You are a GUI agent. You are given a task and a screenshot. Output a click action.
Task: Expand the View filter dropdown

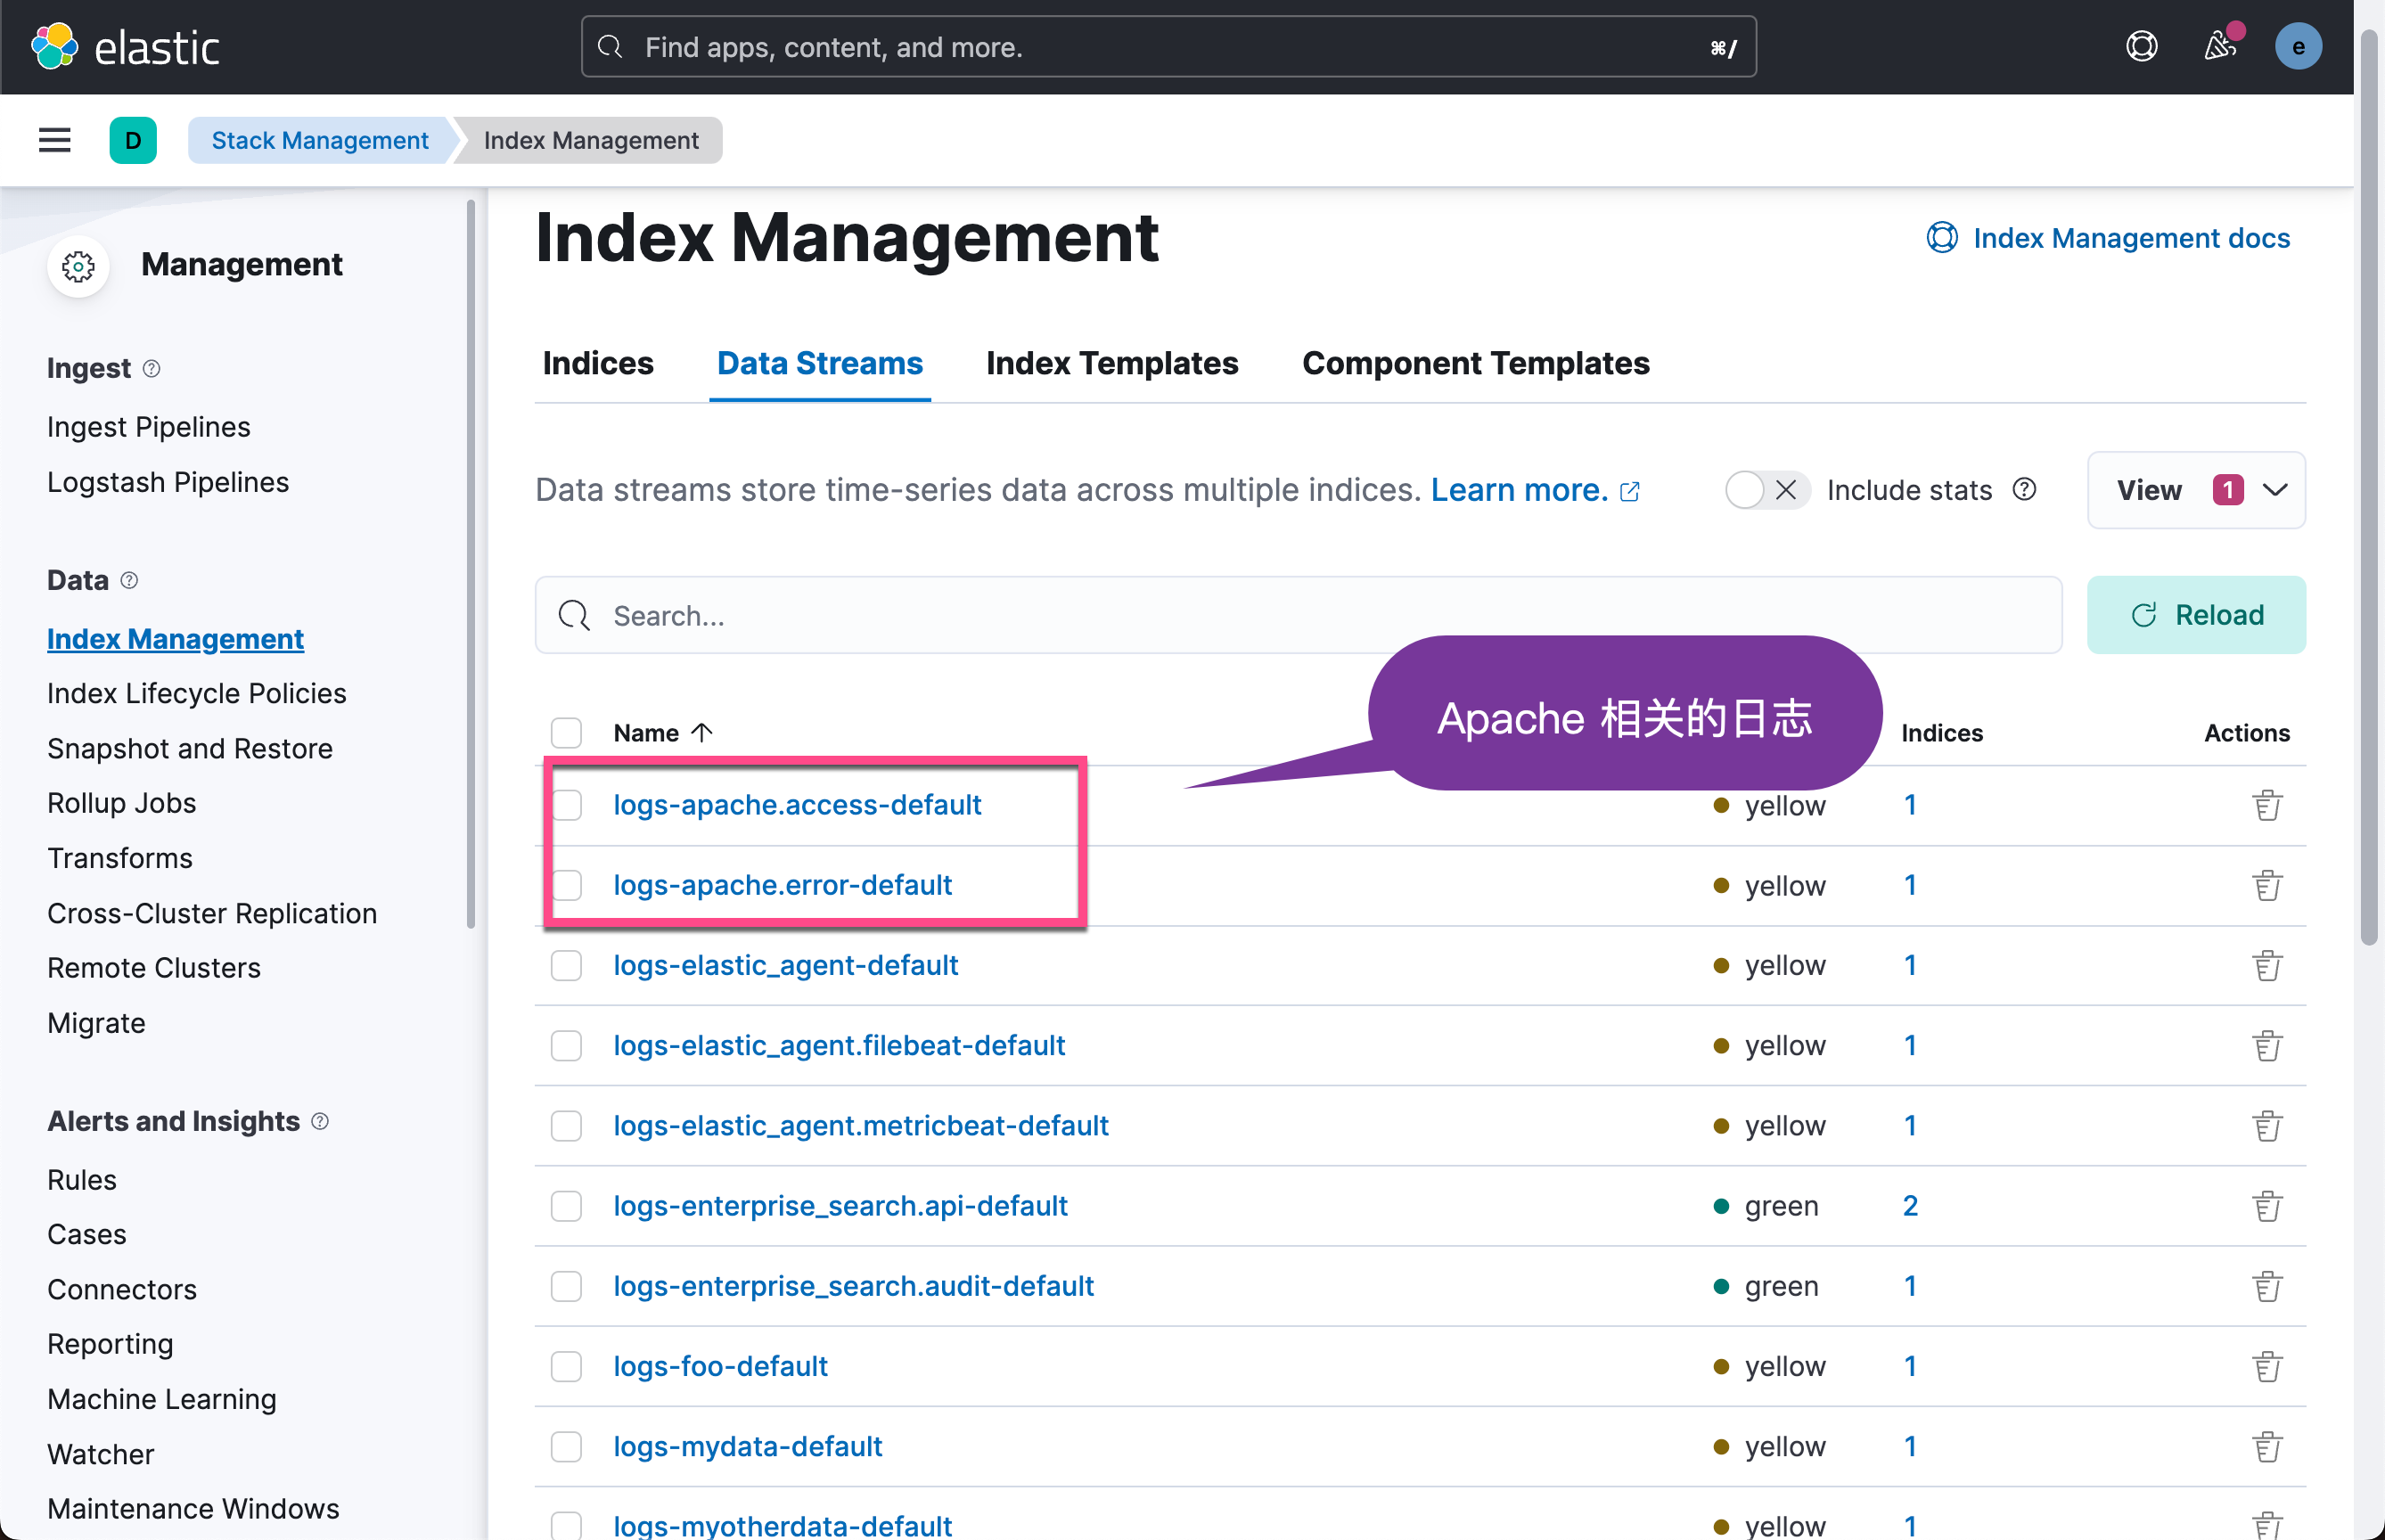(x=2196, y=490)
